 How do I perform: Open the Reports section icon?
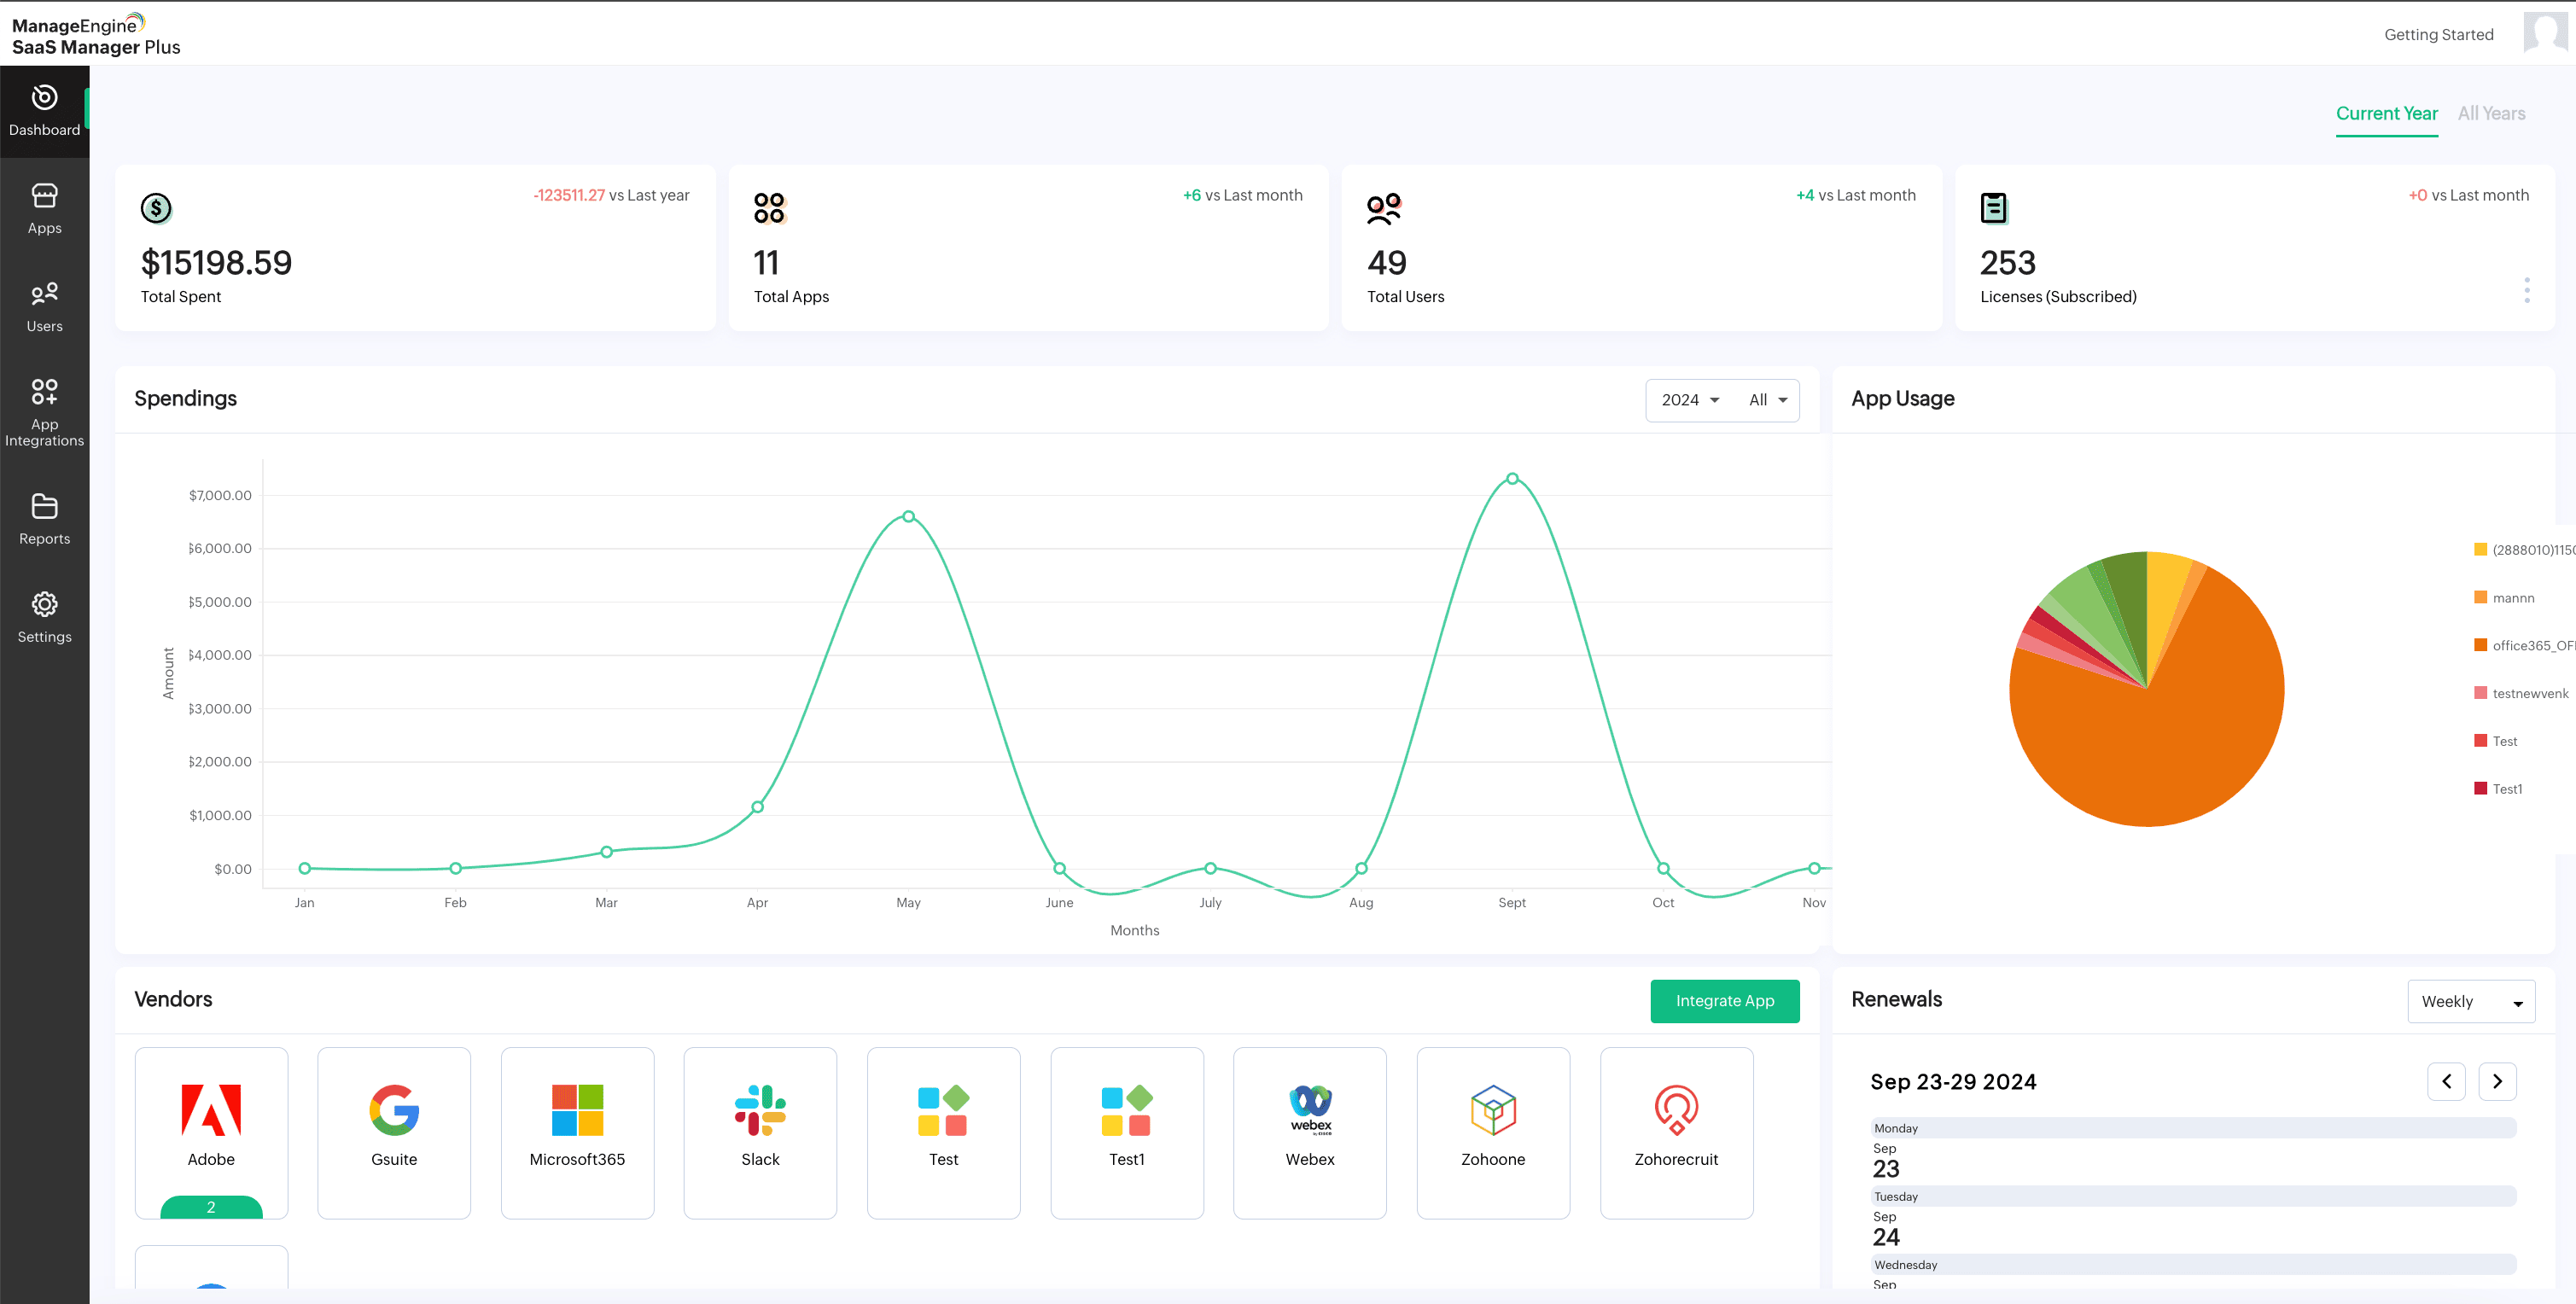pyautogui.click(x=44, y=507)
